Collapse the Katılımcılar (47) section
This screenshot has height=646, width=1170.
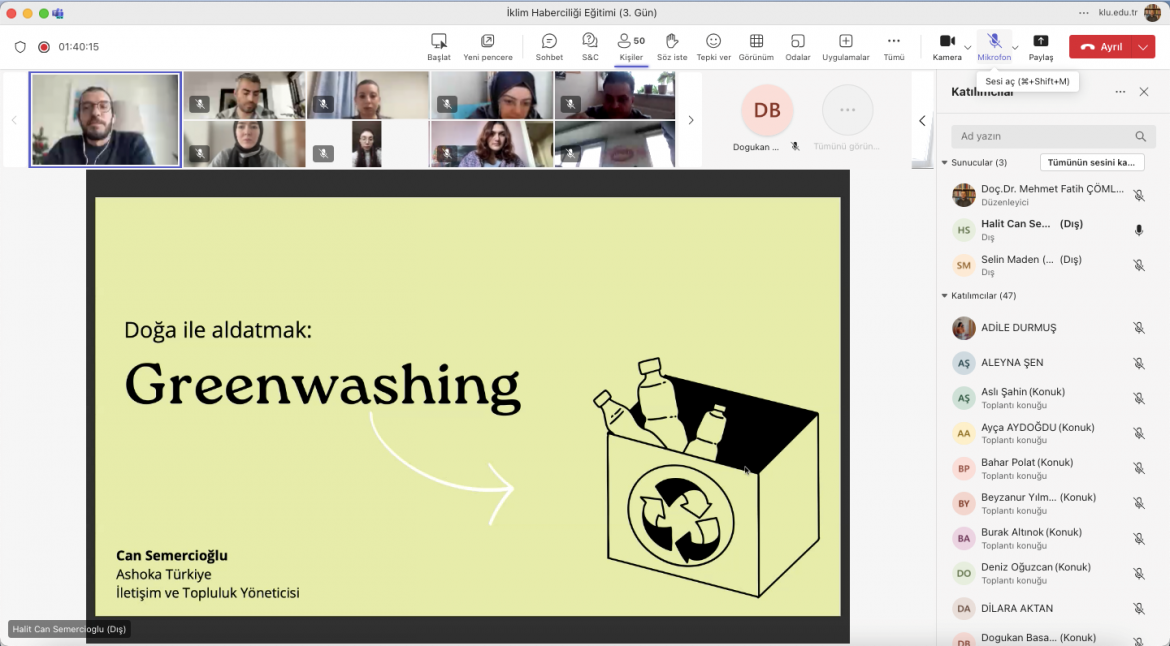point(945,296)
